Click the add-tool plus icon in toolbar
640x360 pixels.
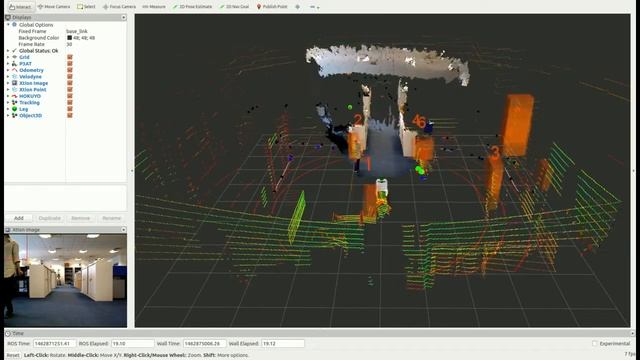point(297,7)
